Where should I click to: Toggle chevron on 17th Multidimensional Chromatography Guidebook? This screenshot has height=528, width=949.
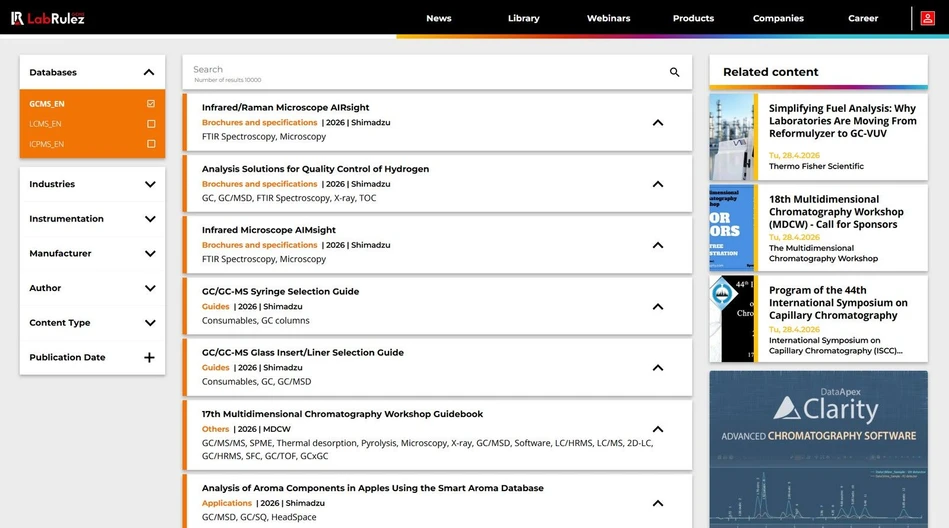click(x=657, y=429)
